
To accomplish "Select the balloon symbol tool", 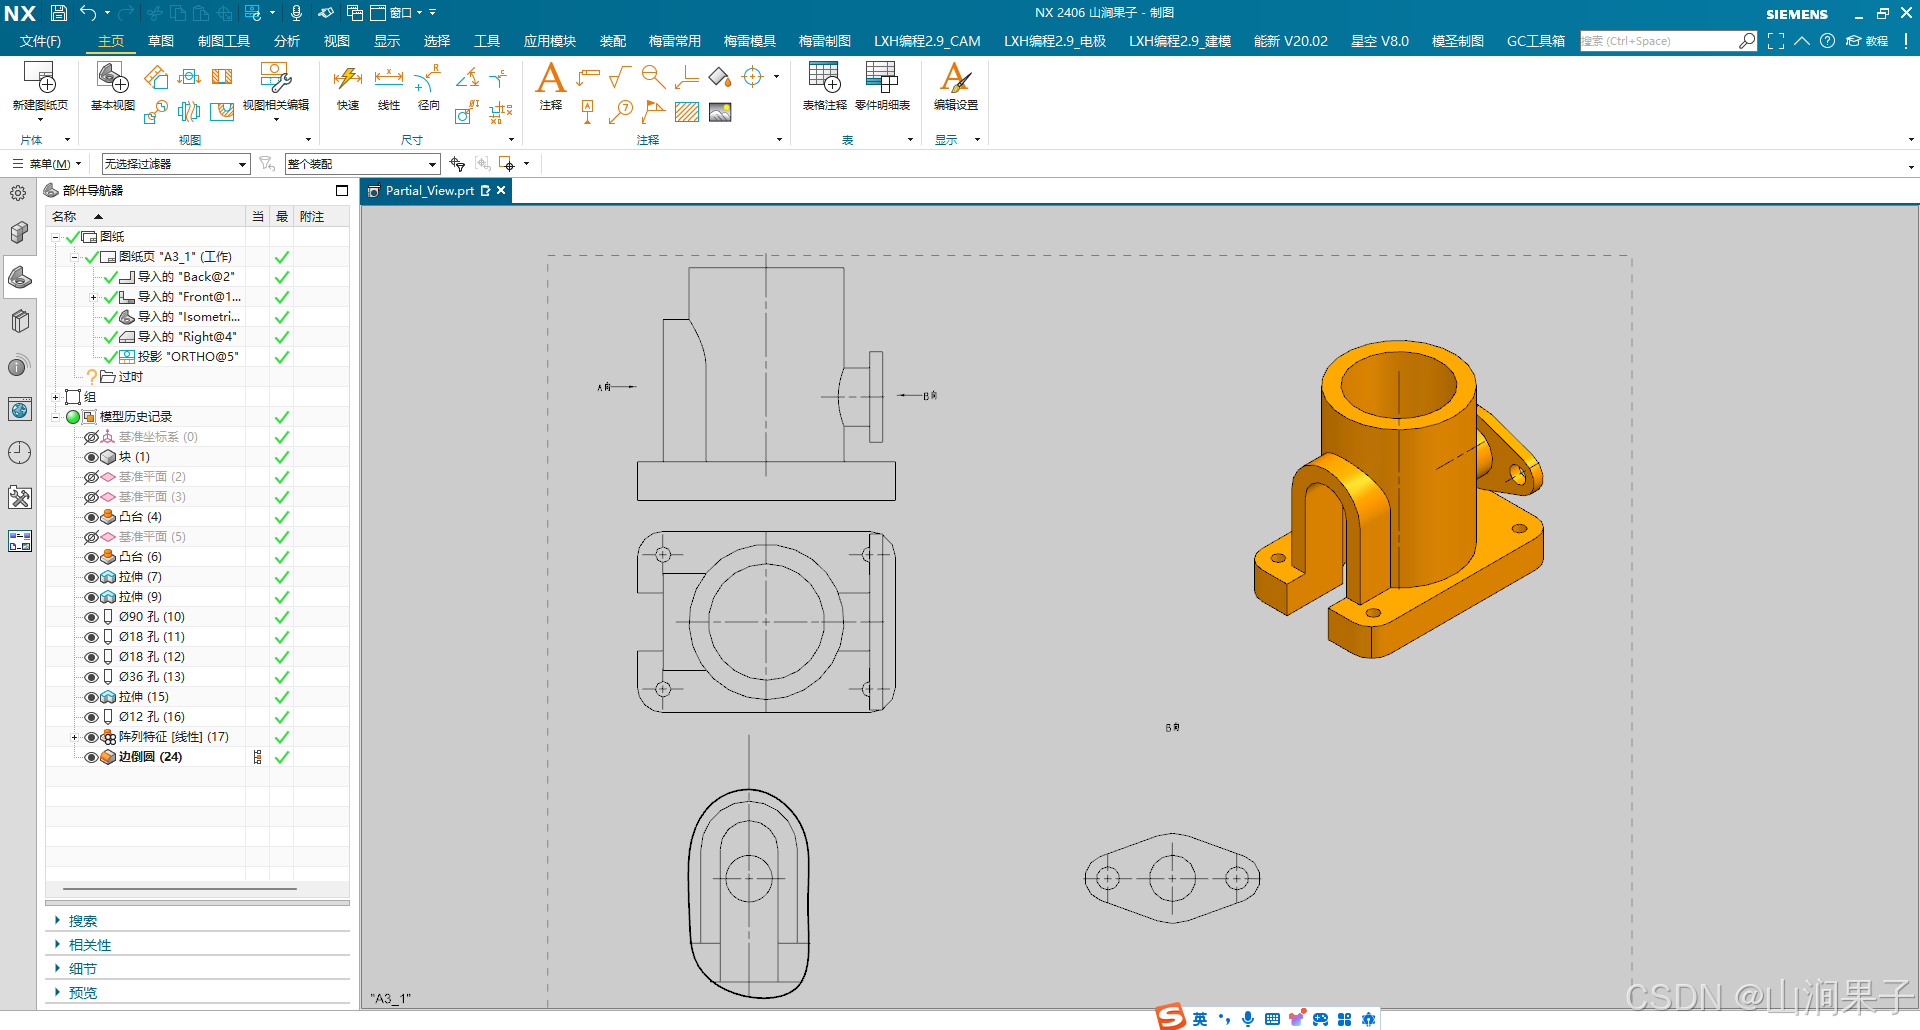I will click(x=621, y=112).
